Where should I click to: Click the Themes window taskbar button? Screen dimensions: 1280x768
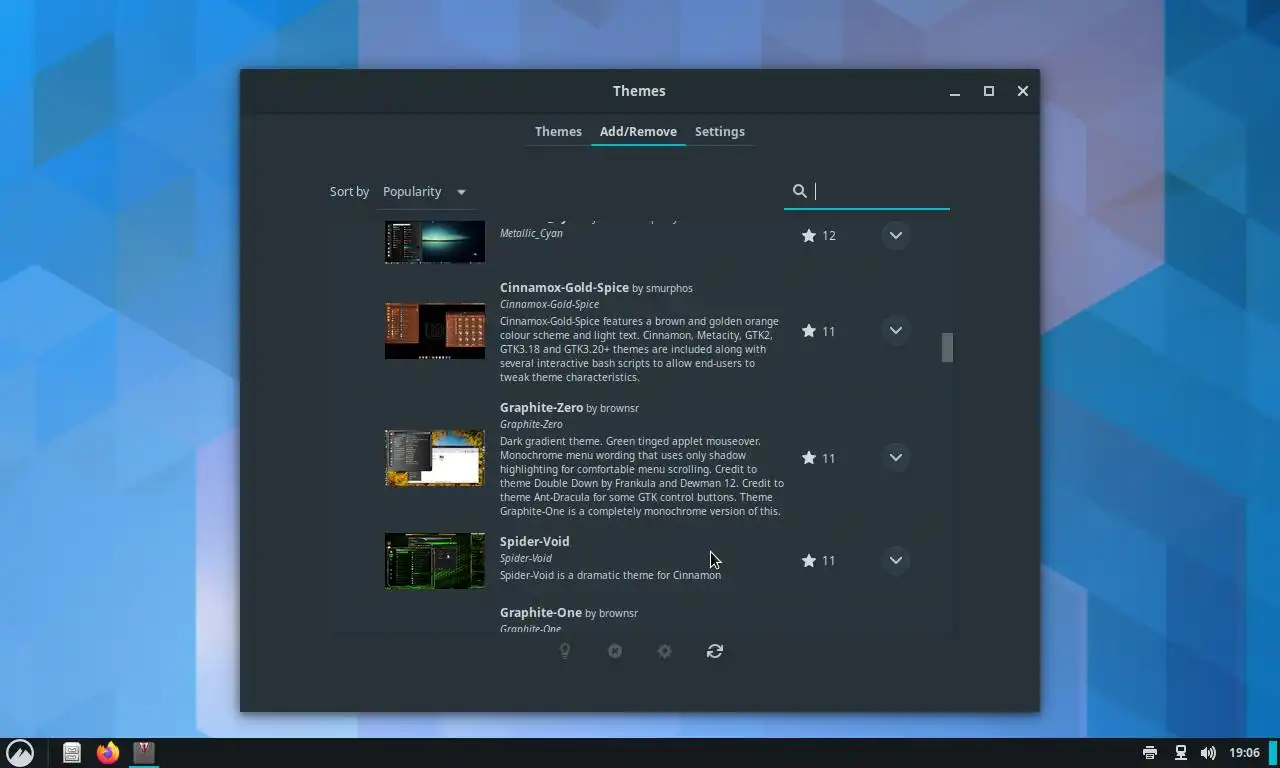tap(144, 753)
